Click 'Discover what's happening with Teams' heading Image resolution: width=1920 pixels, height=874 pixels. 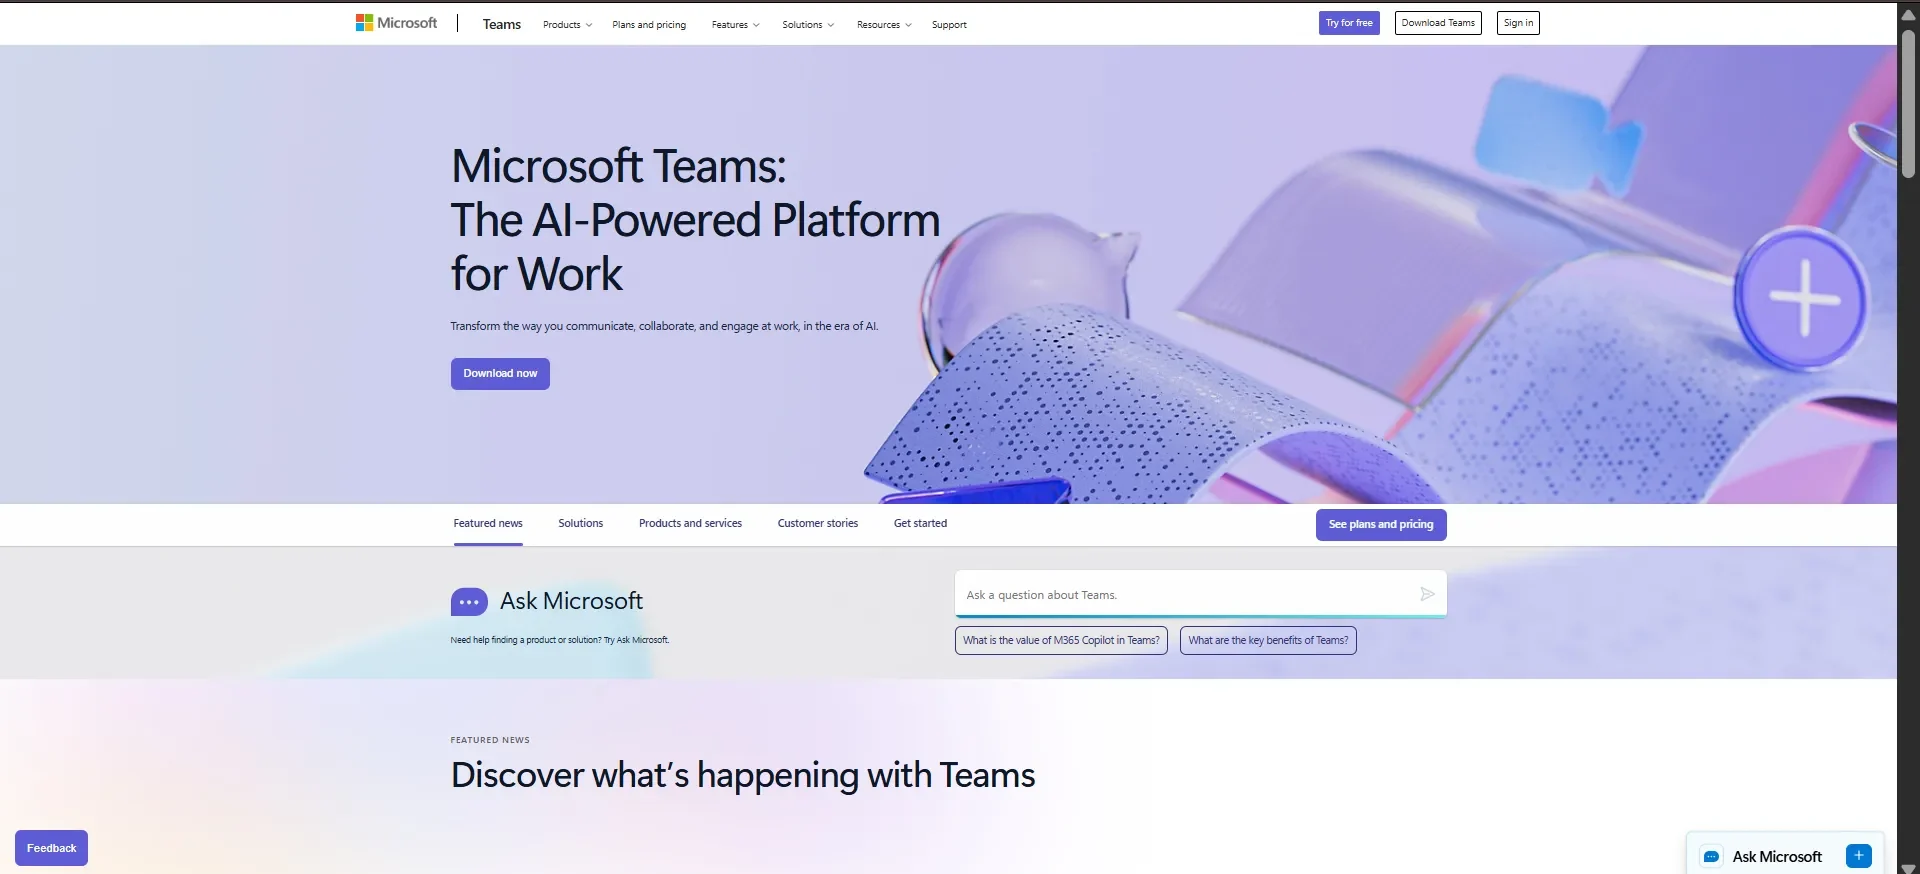point(743,776)
